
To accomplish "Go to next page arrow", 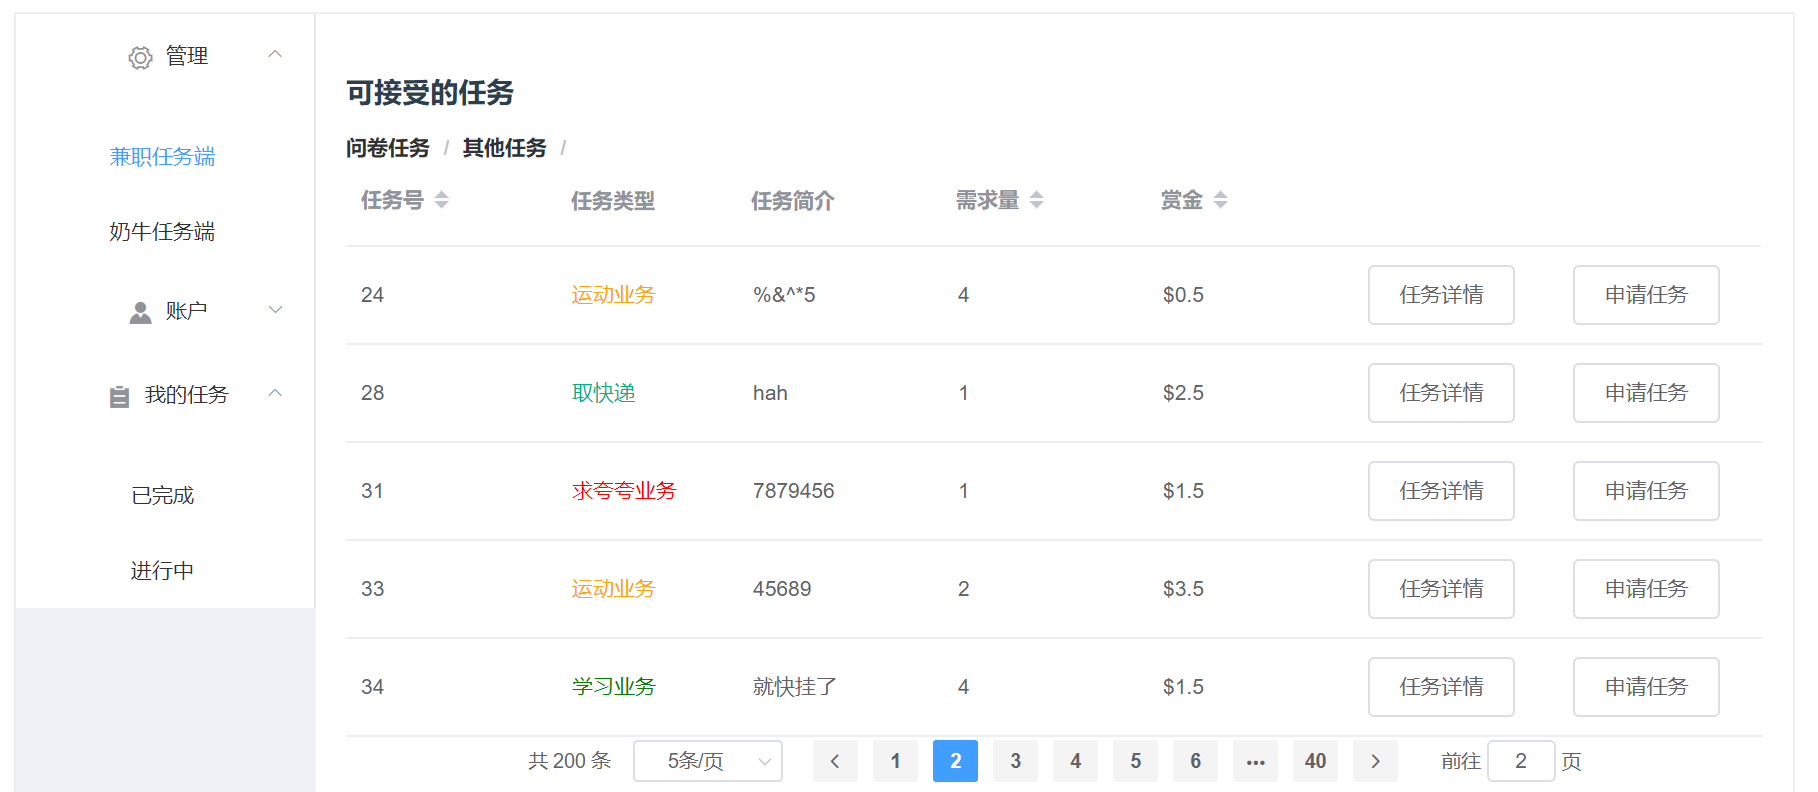I will 1375,761.
